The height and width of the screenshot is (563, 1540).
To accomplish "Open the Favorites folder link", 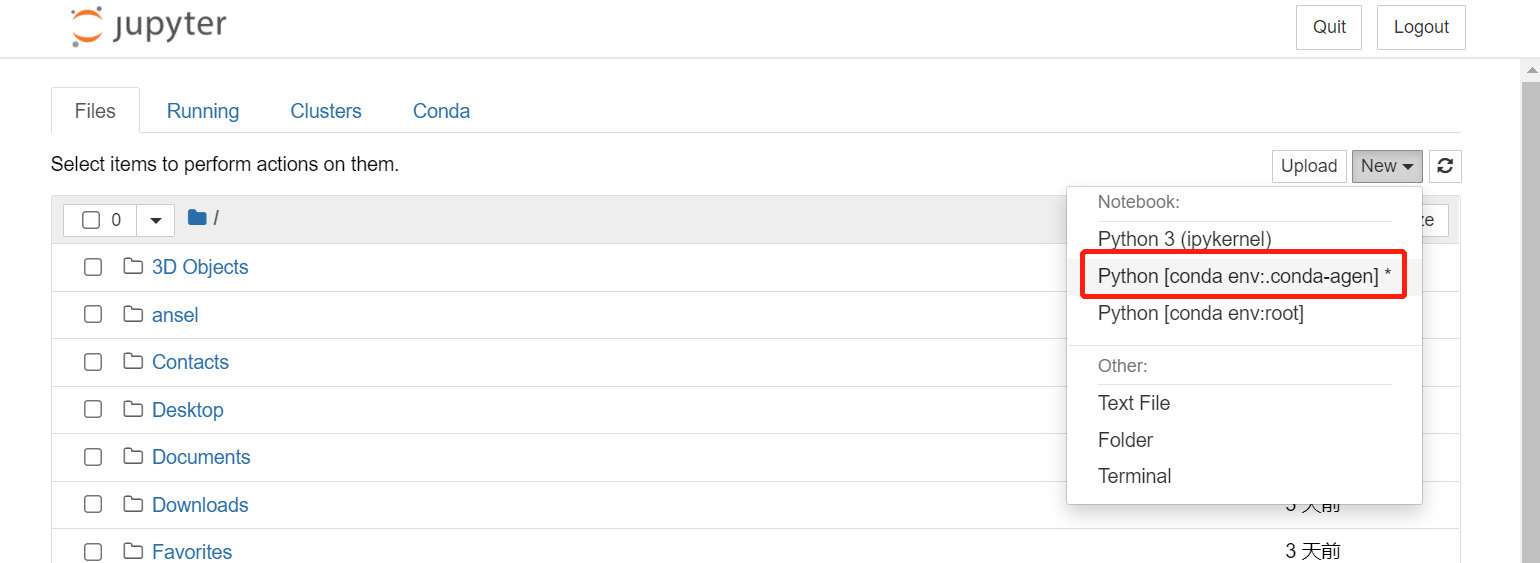I will tap(192, 552).
